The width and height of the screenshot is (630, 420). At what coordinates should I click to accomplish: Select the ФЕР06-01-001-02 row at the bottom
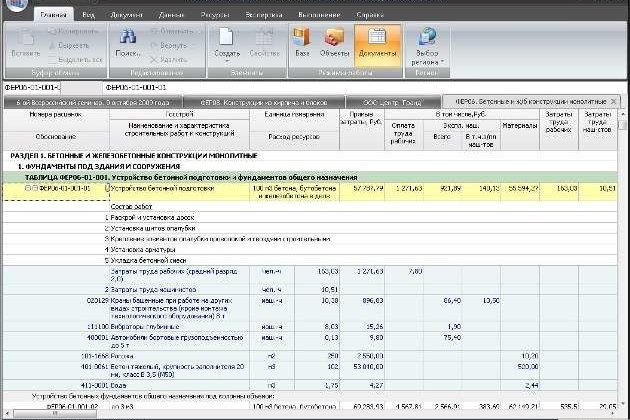pos(311,406)
